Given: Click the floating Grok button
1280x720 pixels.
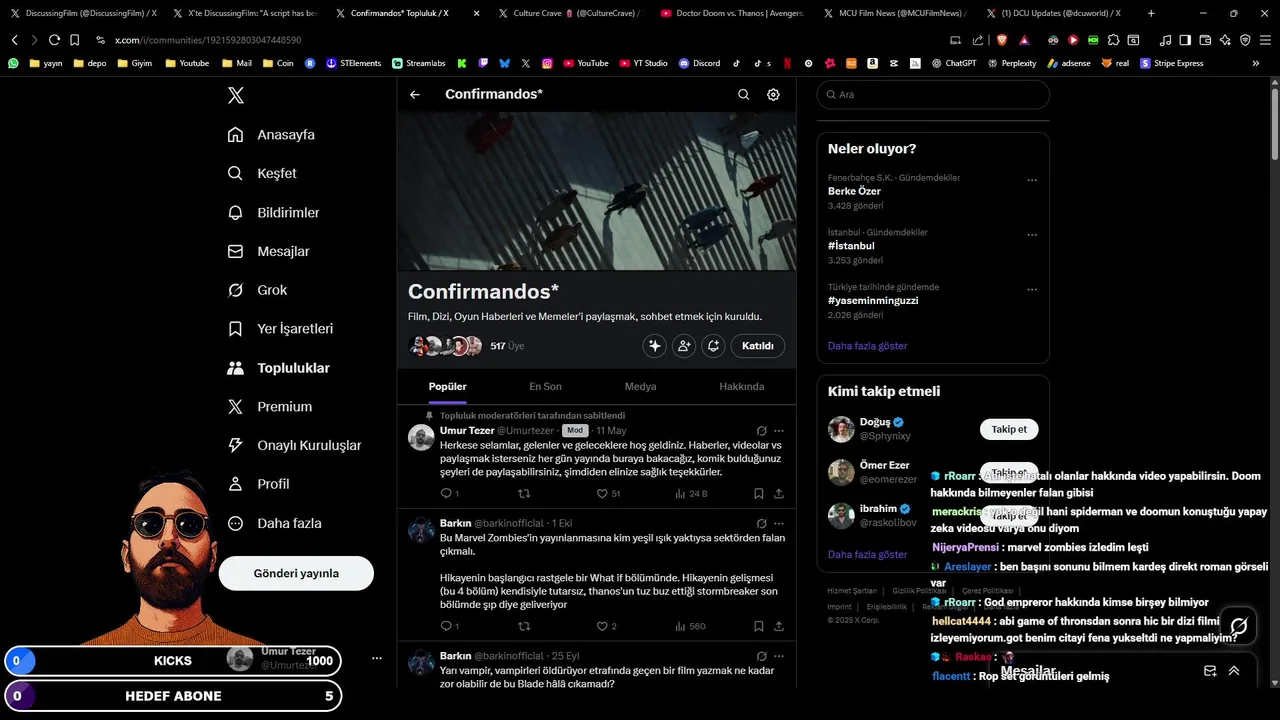Looking at the screenshot, I should (x=1239, y=626).
